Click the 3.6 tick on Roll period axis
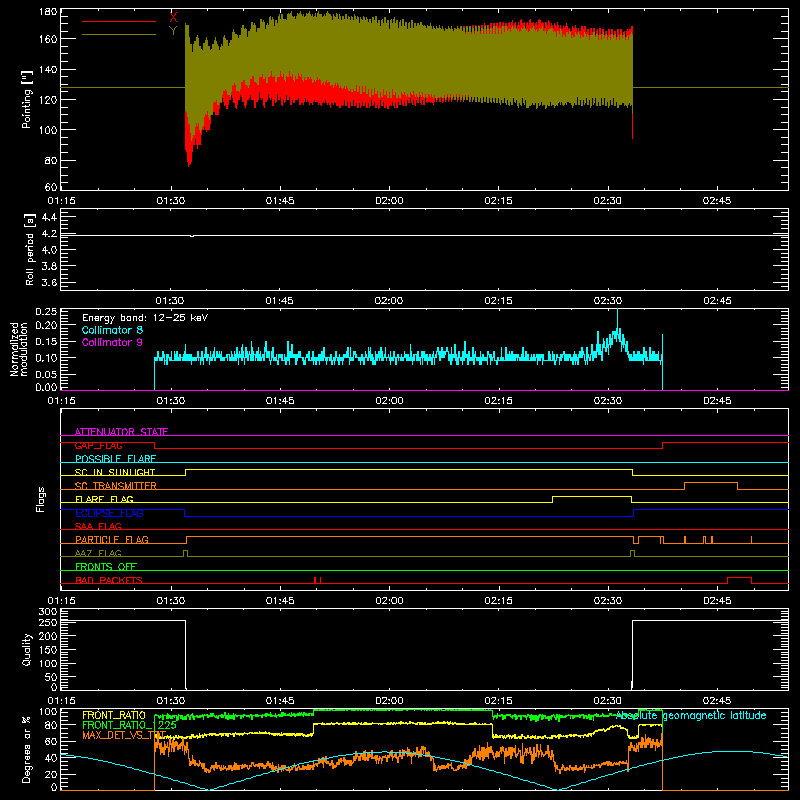 49,282
